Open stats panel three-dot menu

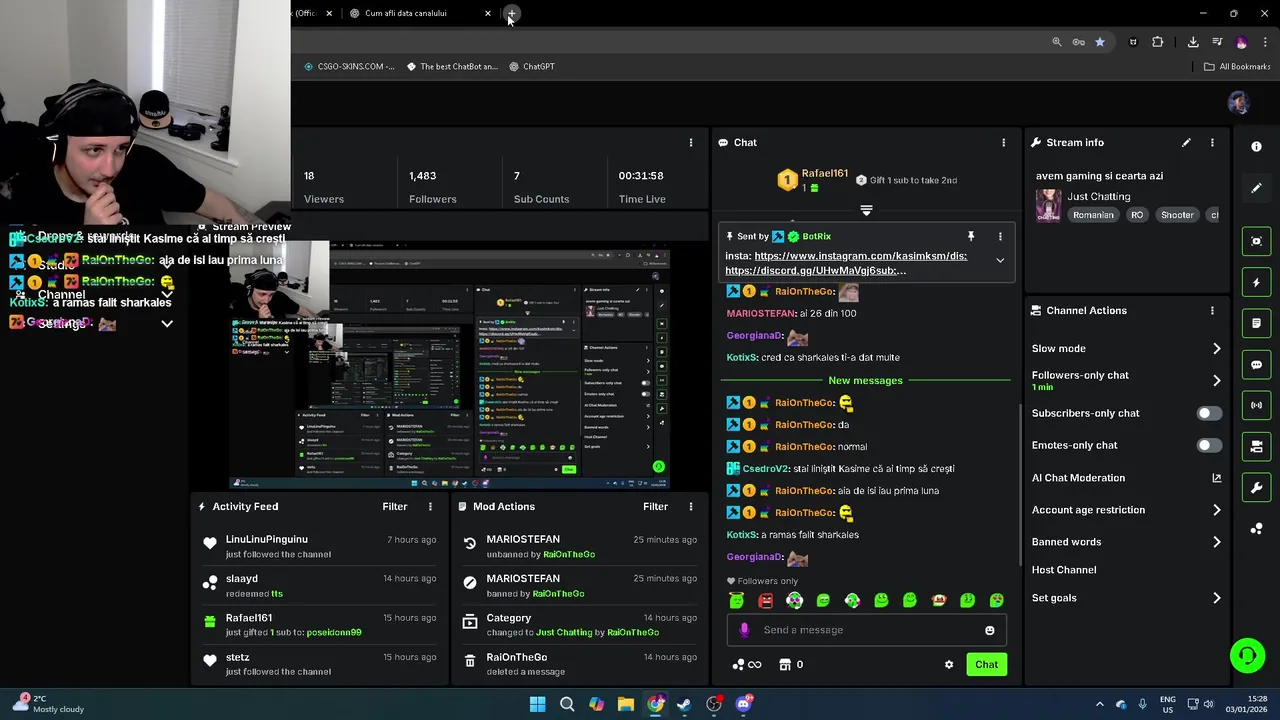tap(691, 143)
